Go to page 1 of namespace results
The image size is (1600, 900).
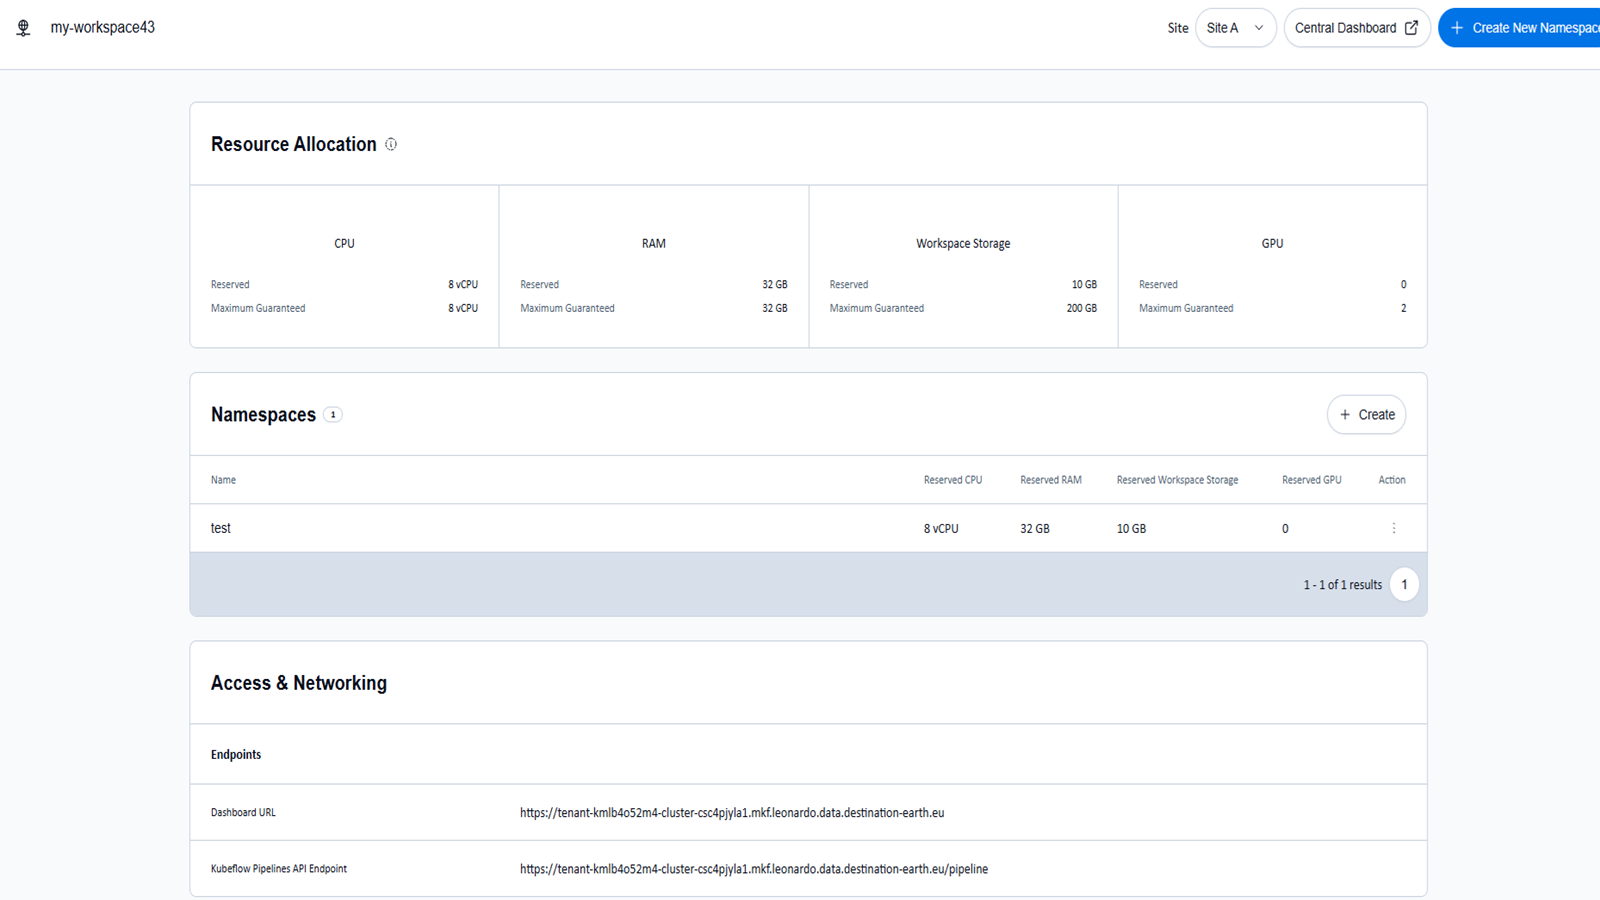[1404, 585]
